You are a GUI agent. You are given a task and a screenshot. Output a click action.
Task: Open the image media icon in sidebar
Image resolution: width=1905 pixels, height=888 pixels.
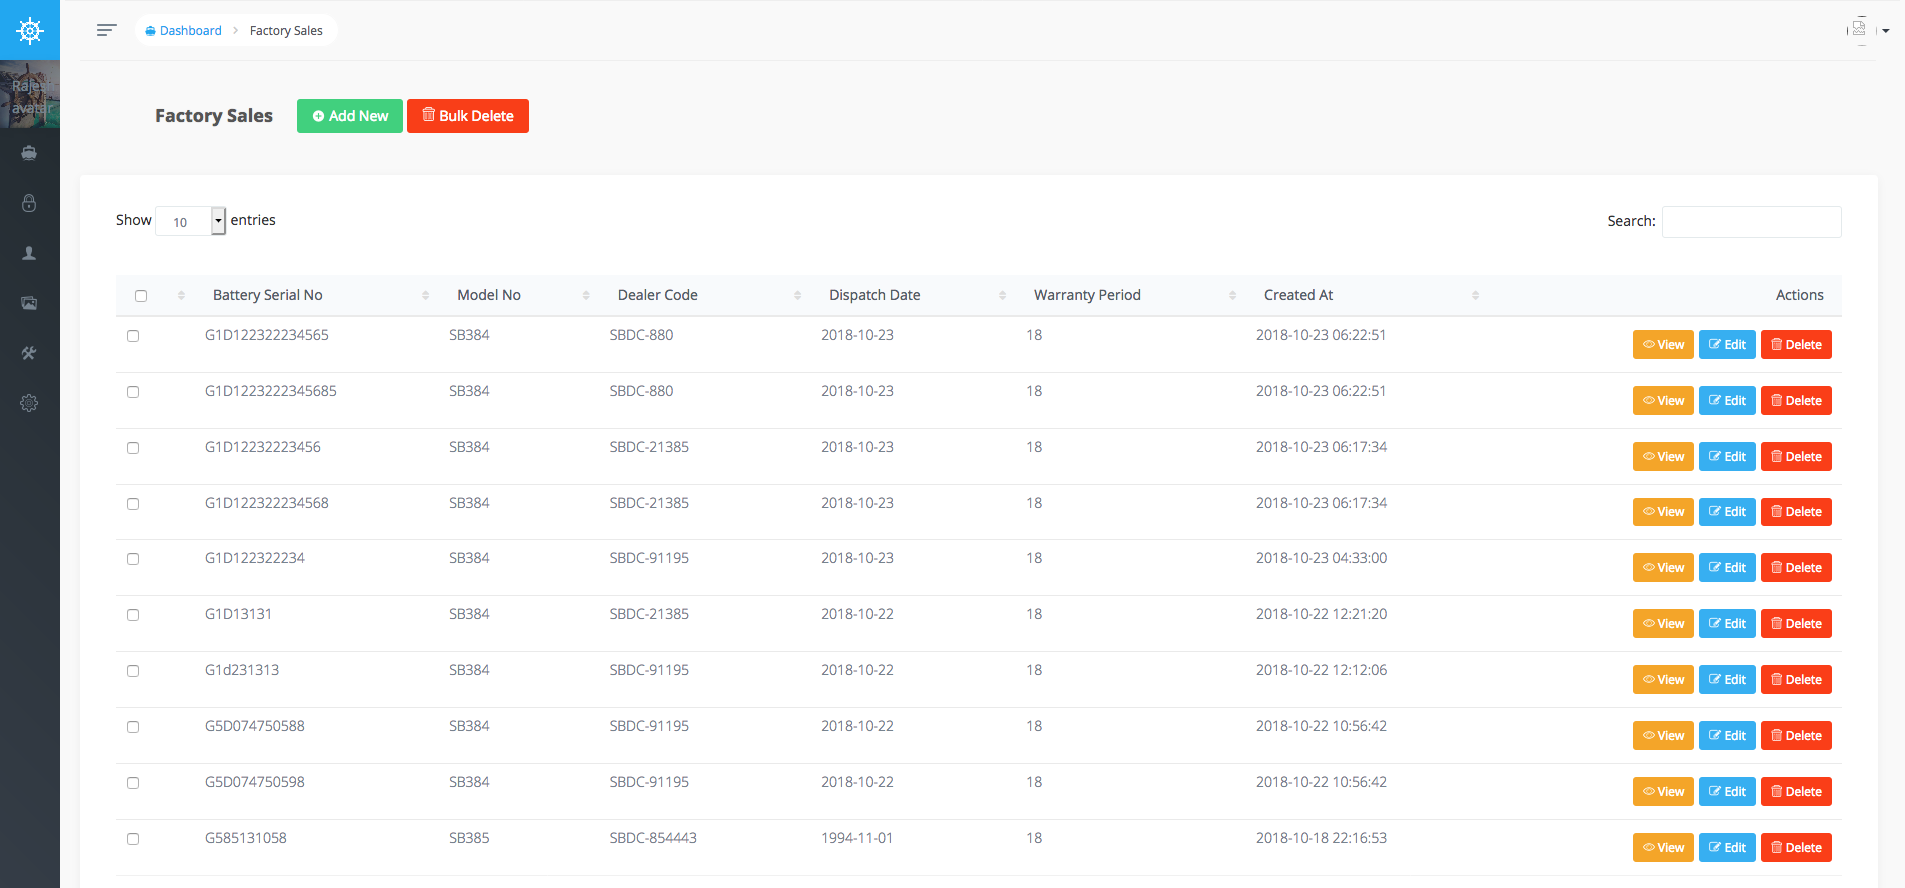29,303
